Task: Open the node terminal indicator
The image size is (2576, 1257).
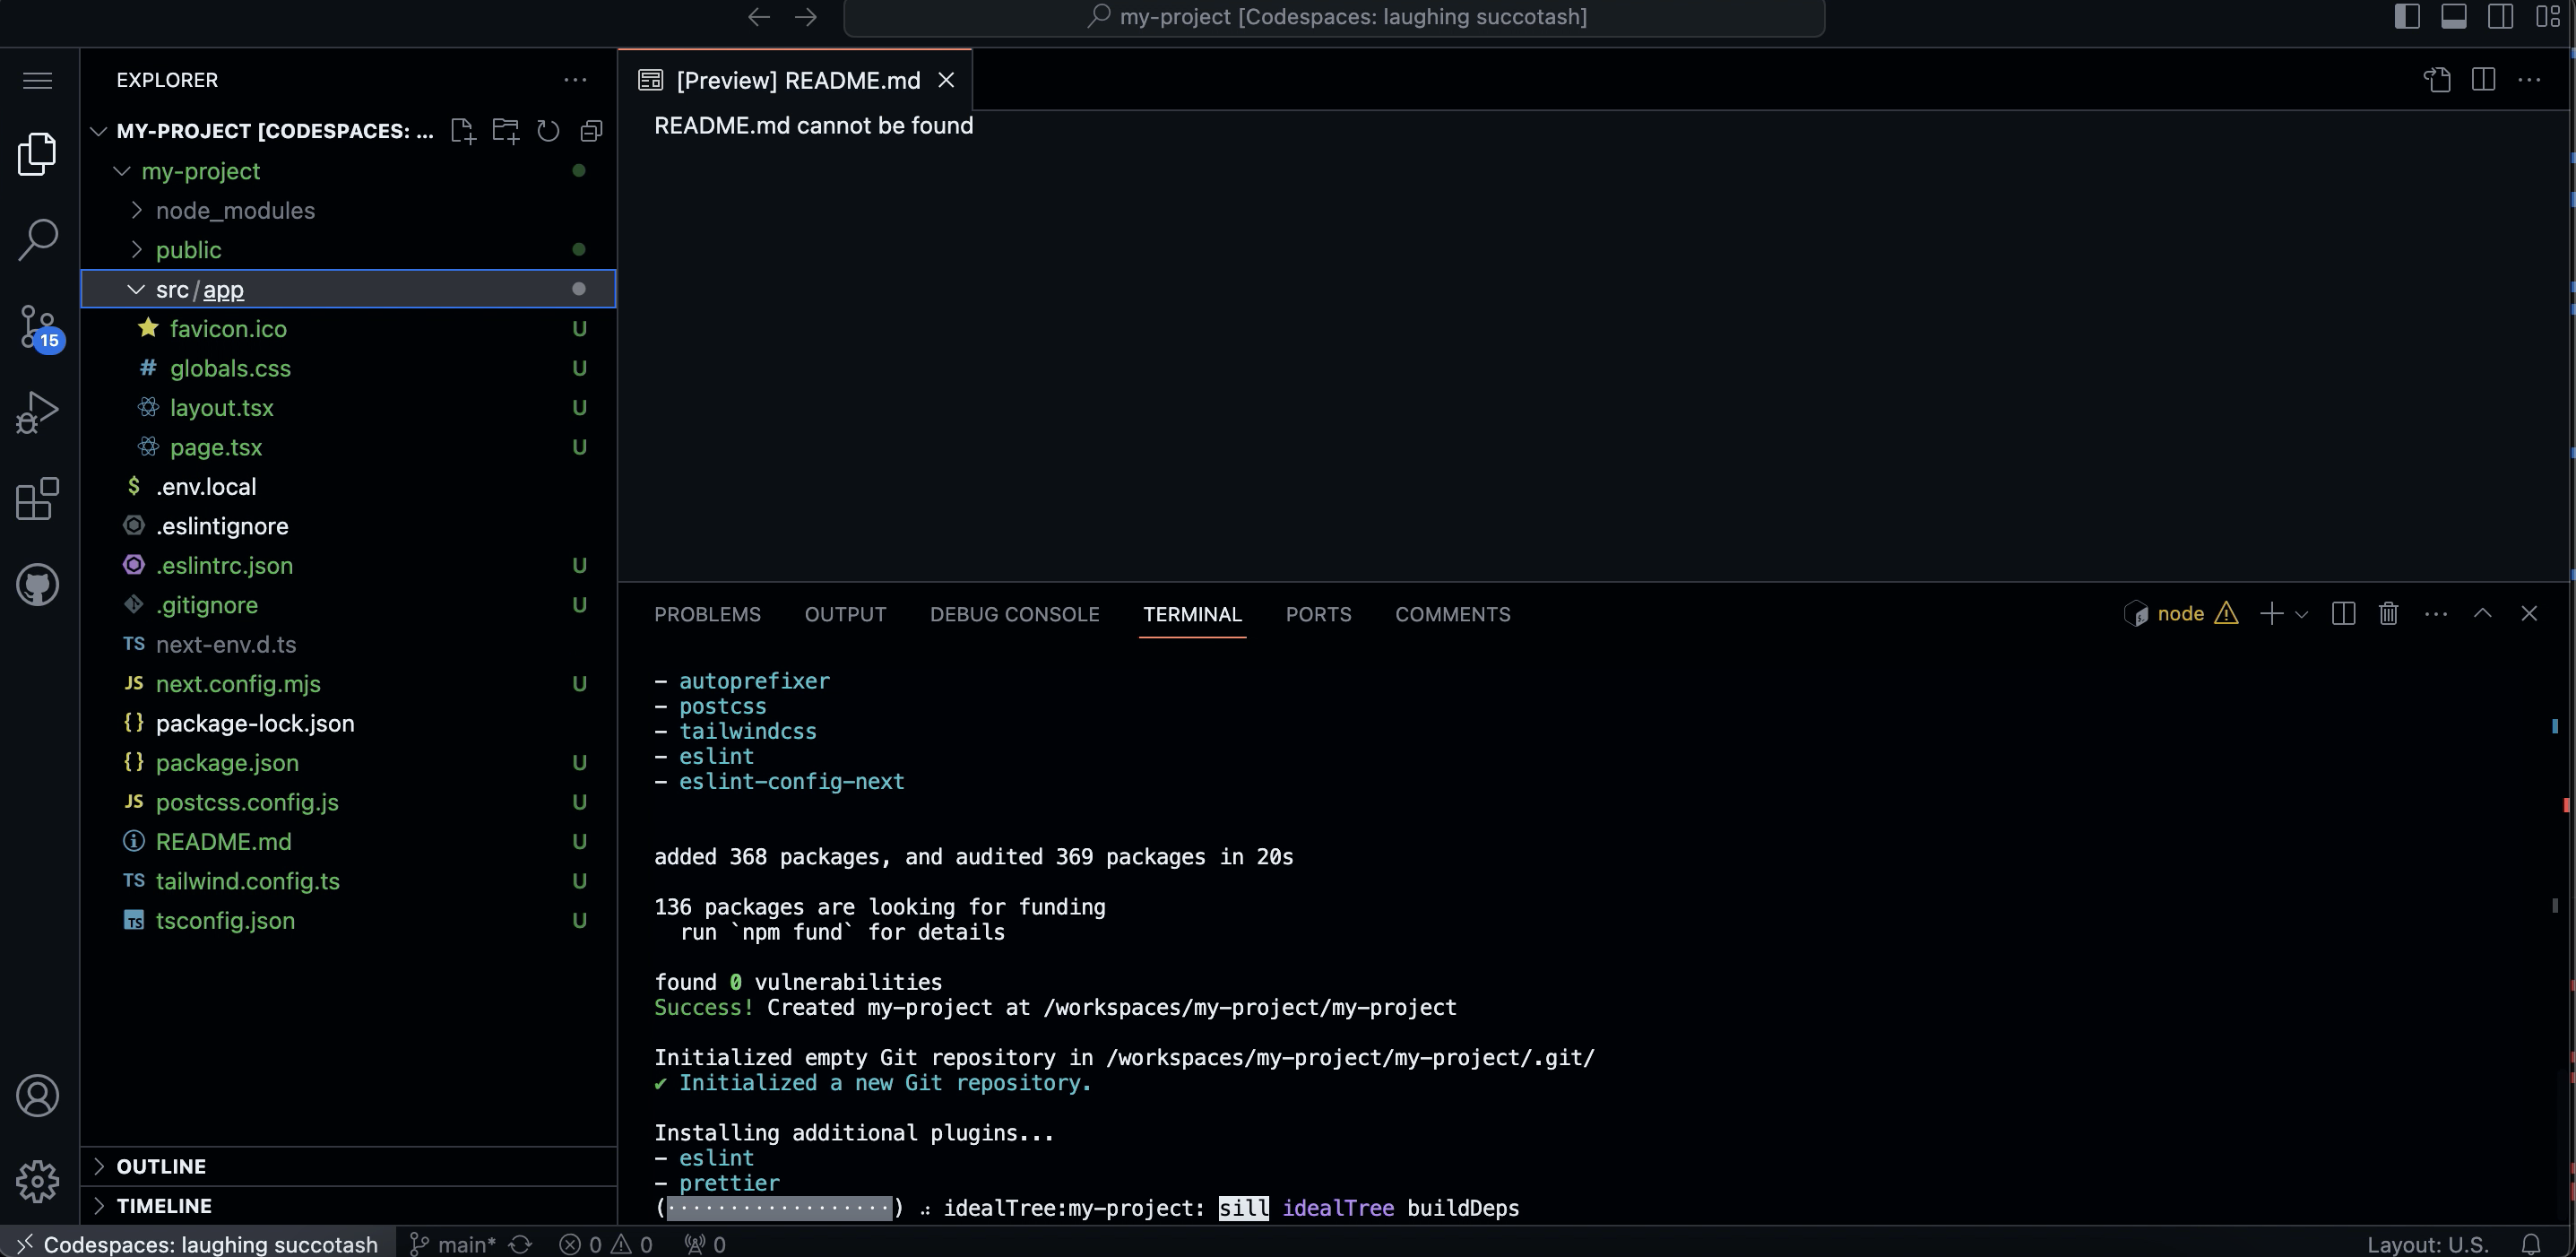Action: pyautogui.click(x=2180, y=614)
